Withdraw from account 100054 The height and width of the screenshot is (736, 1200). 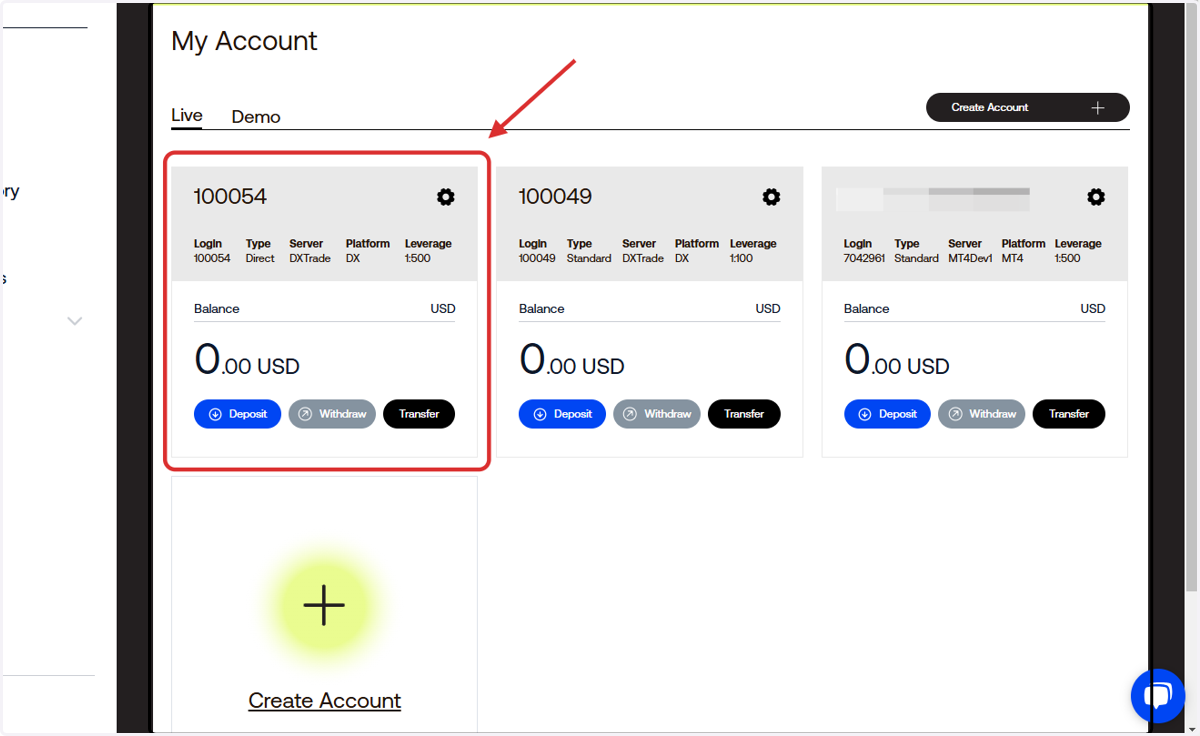tap(332, 414)
